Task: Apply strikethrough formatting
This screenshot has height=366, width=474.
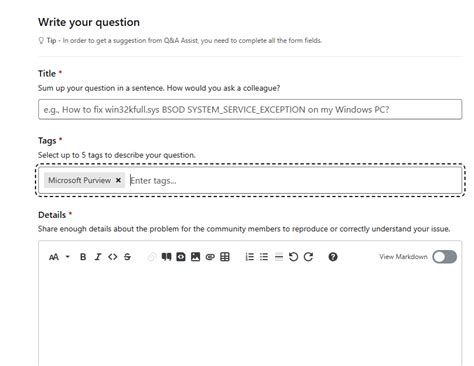Action: tap(127, 257)
